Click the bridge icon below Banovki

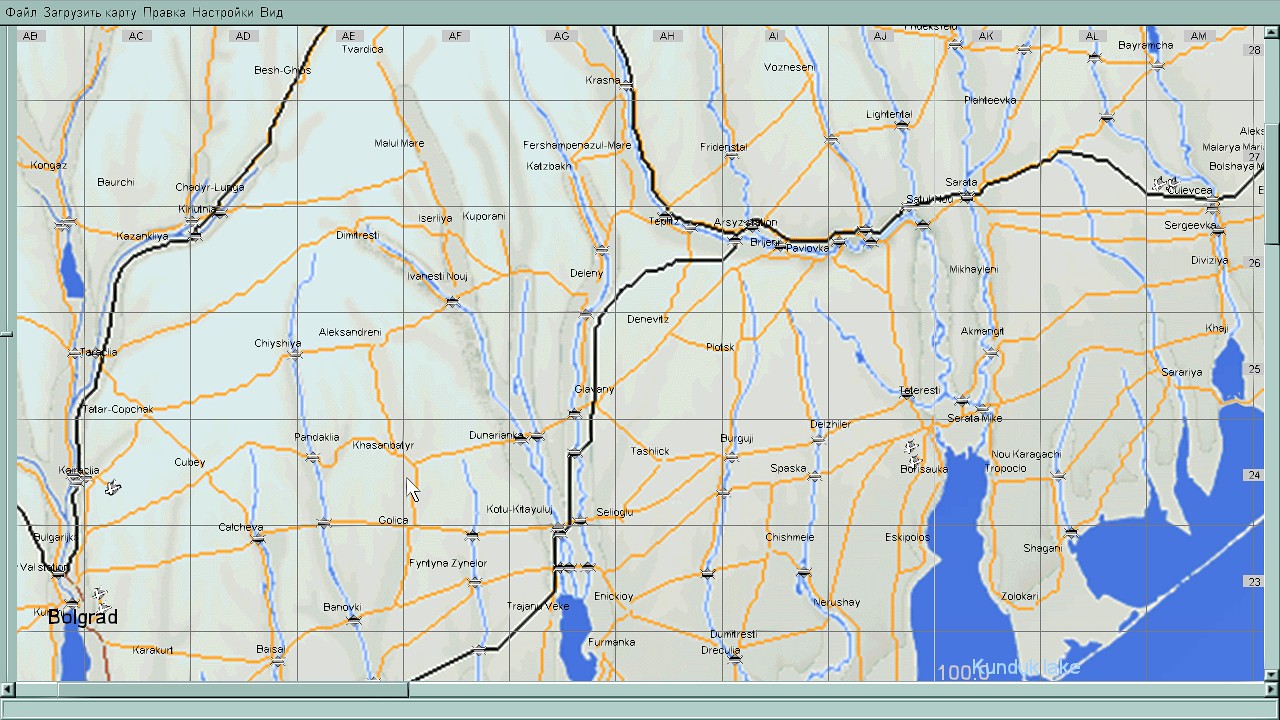(x=352, y=620)
